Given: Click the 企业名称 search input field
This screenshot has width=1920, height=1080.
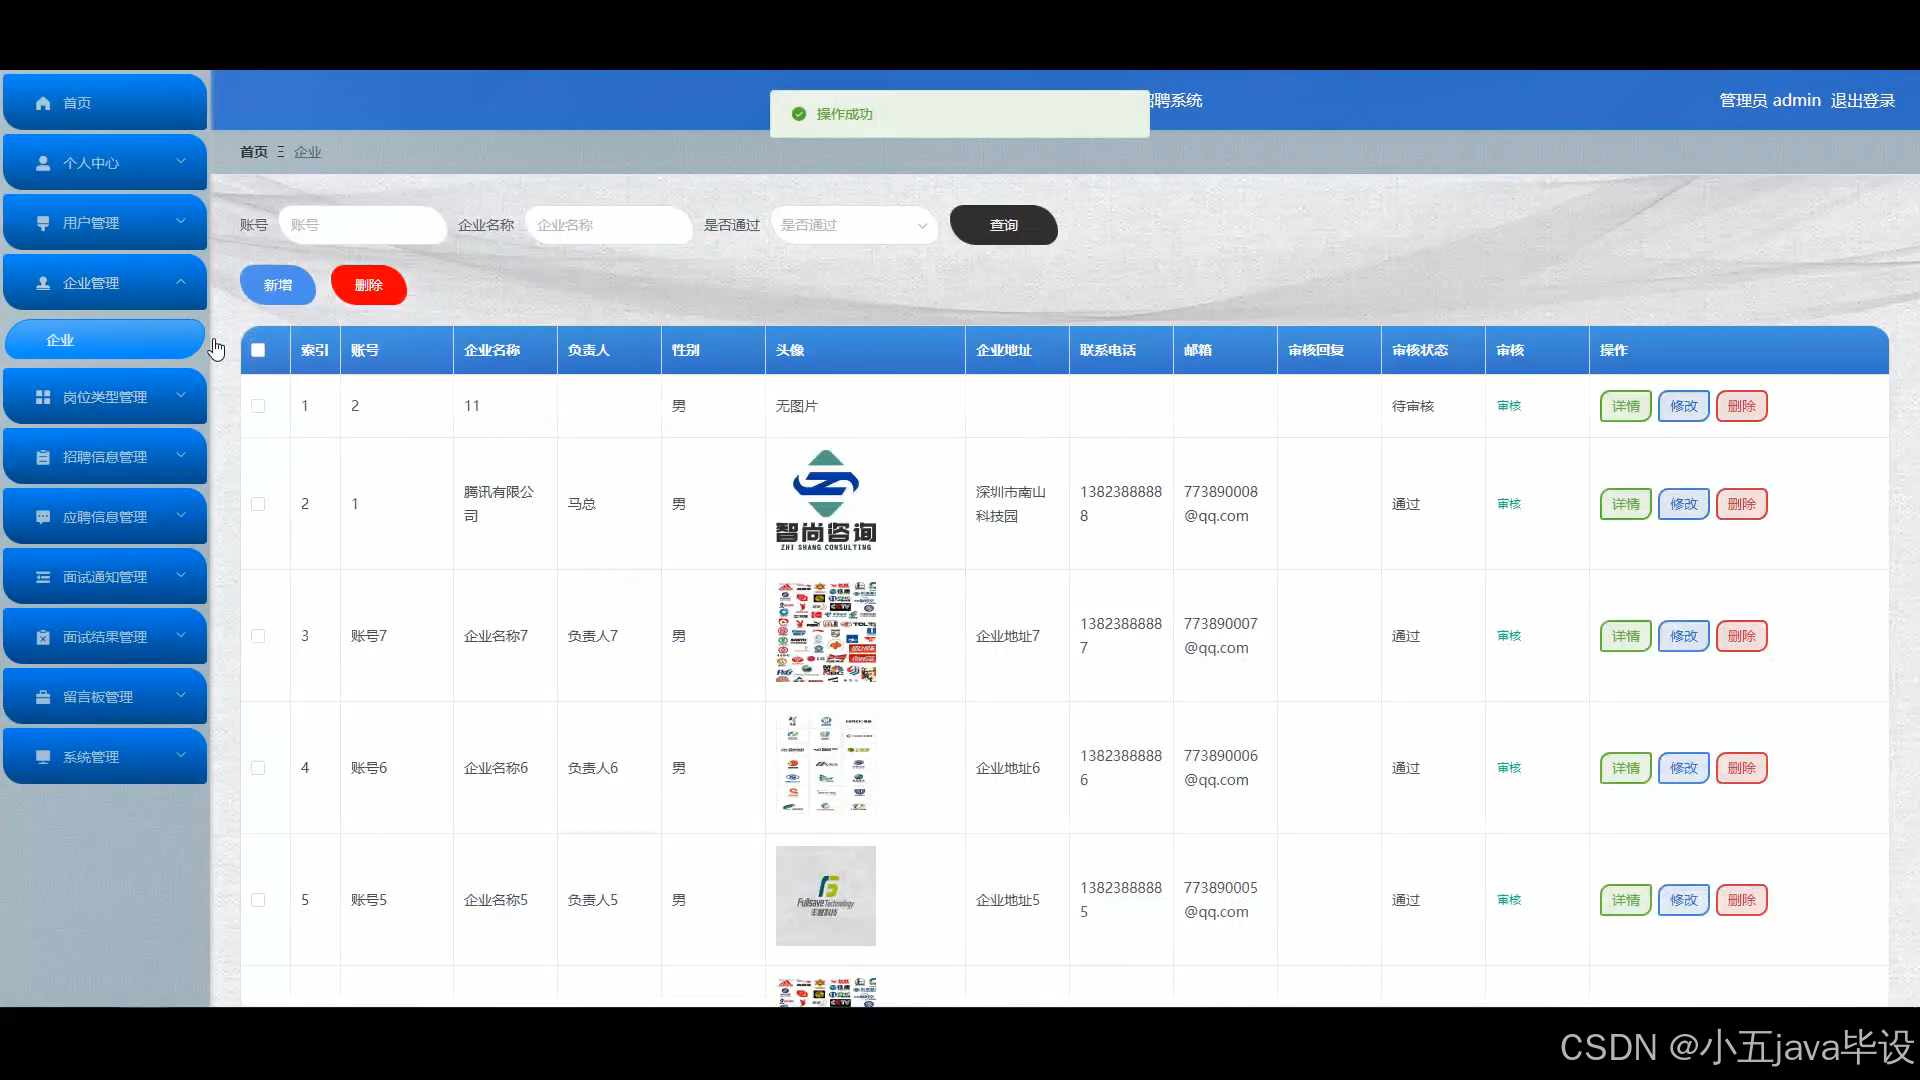Looking at the screenshot, I should (608, 225).
